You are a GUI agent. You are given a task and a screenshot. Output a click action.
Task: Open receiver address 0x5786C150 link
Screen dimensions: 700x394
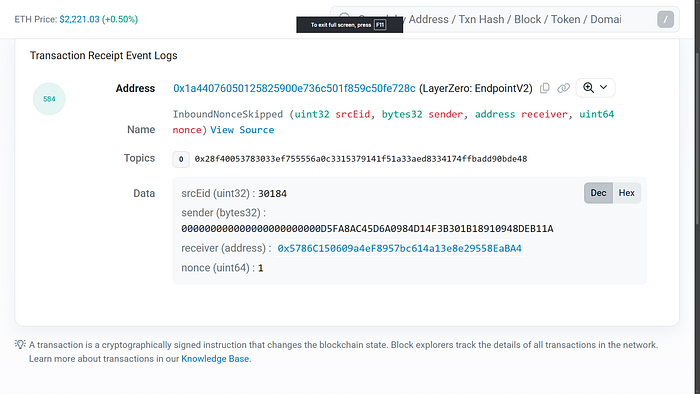(x=400, y=249)
